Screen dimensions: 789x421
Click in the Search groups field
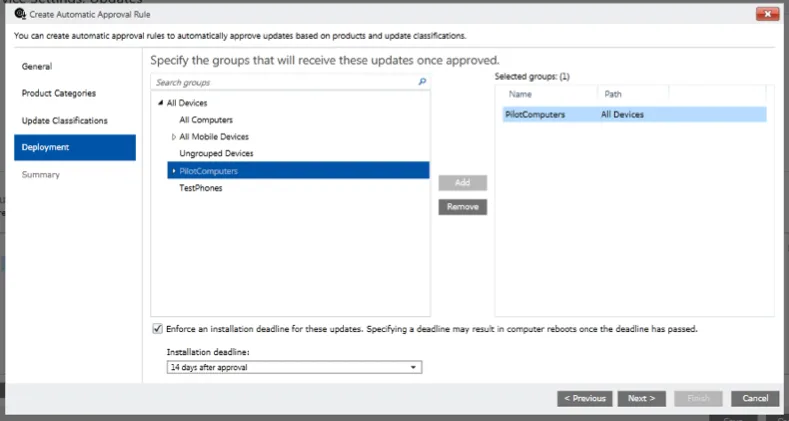pos(284,82)
